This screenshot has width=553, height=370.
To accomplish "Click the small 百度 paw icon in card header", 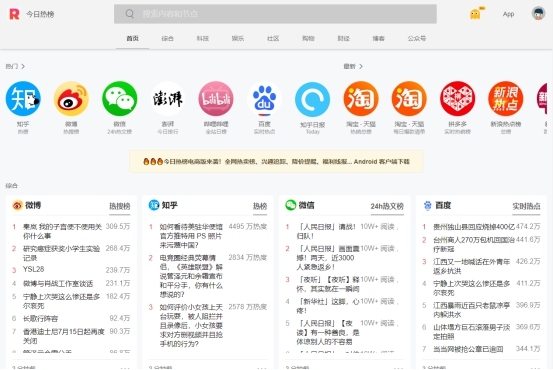I will click(427, 205).
